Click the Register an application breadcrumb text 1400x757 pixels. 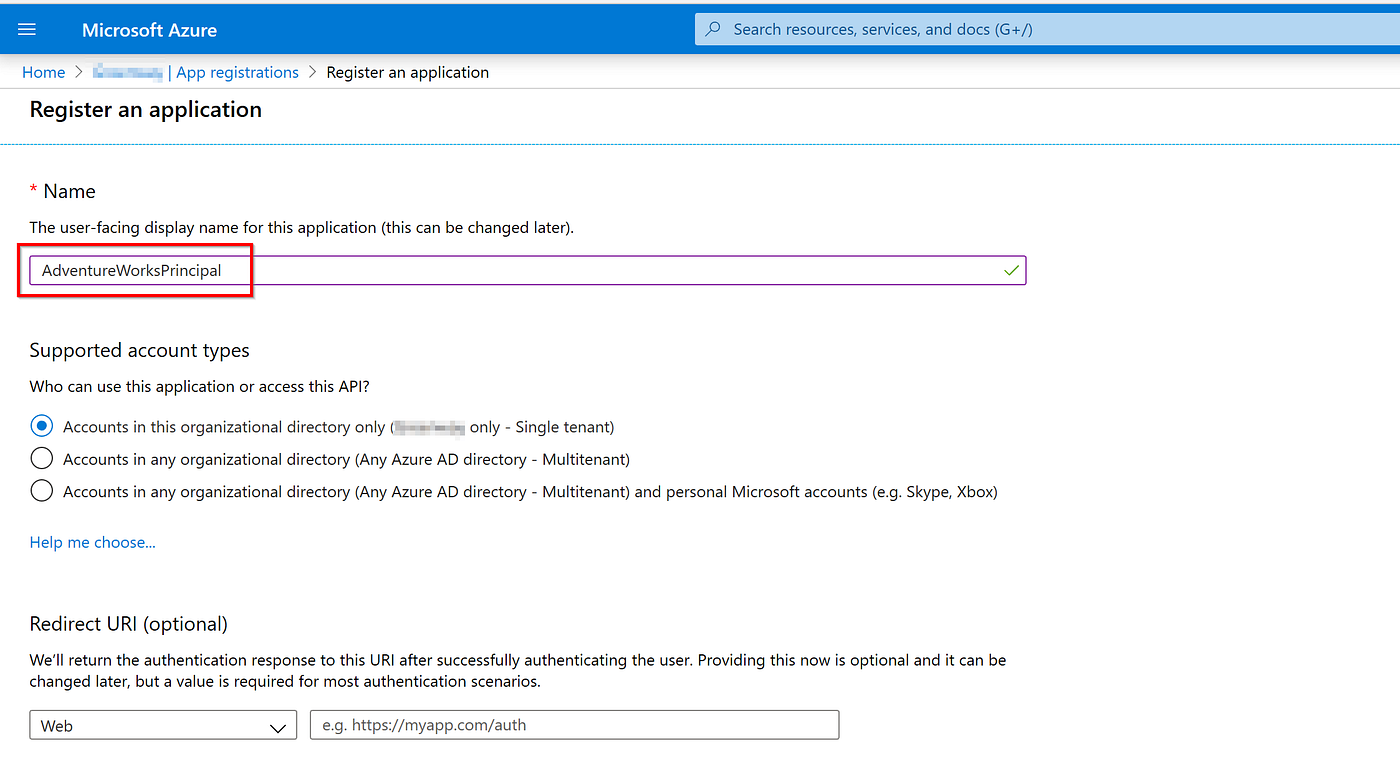pos(408,72)
